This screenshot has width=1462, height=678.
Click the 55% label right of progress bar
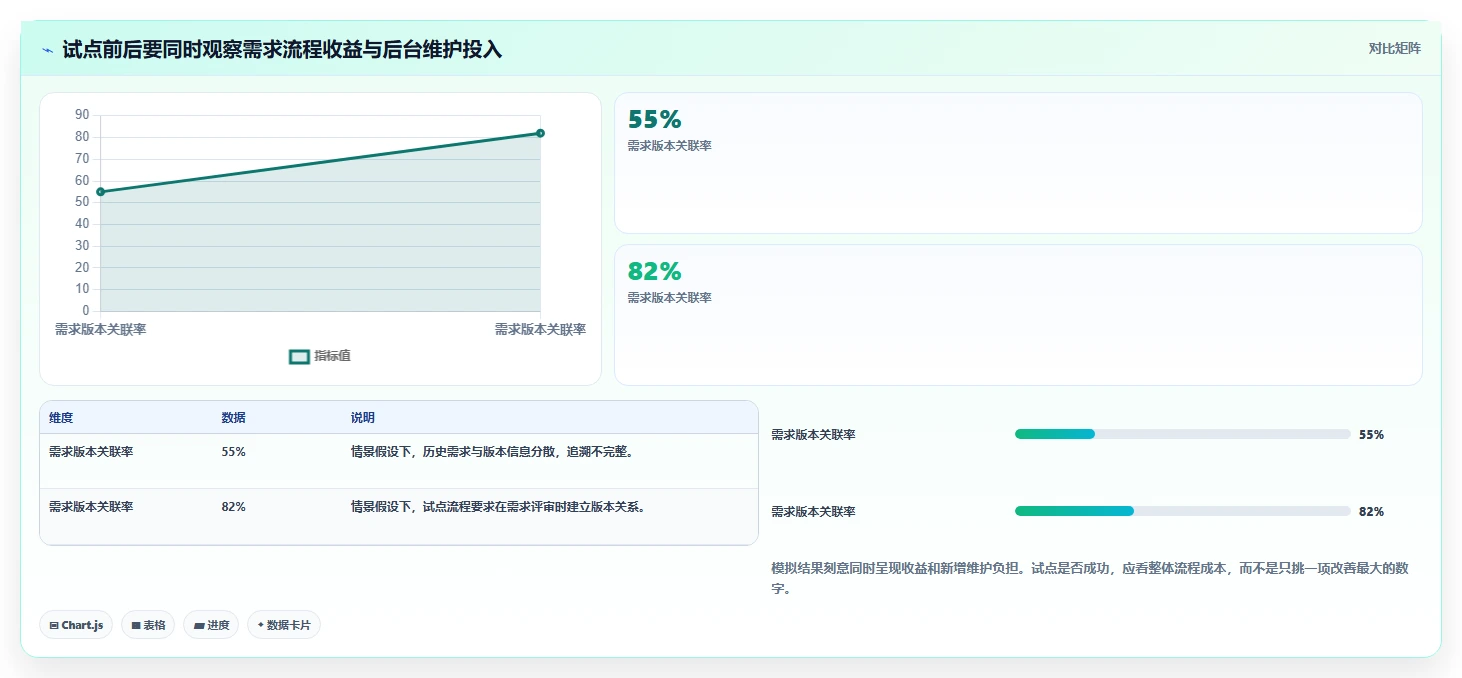1371,435
